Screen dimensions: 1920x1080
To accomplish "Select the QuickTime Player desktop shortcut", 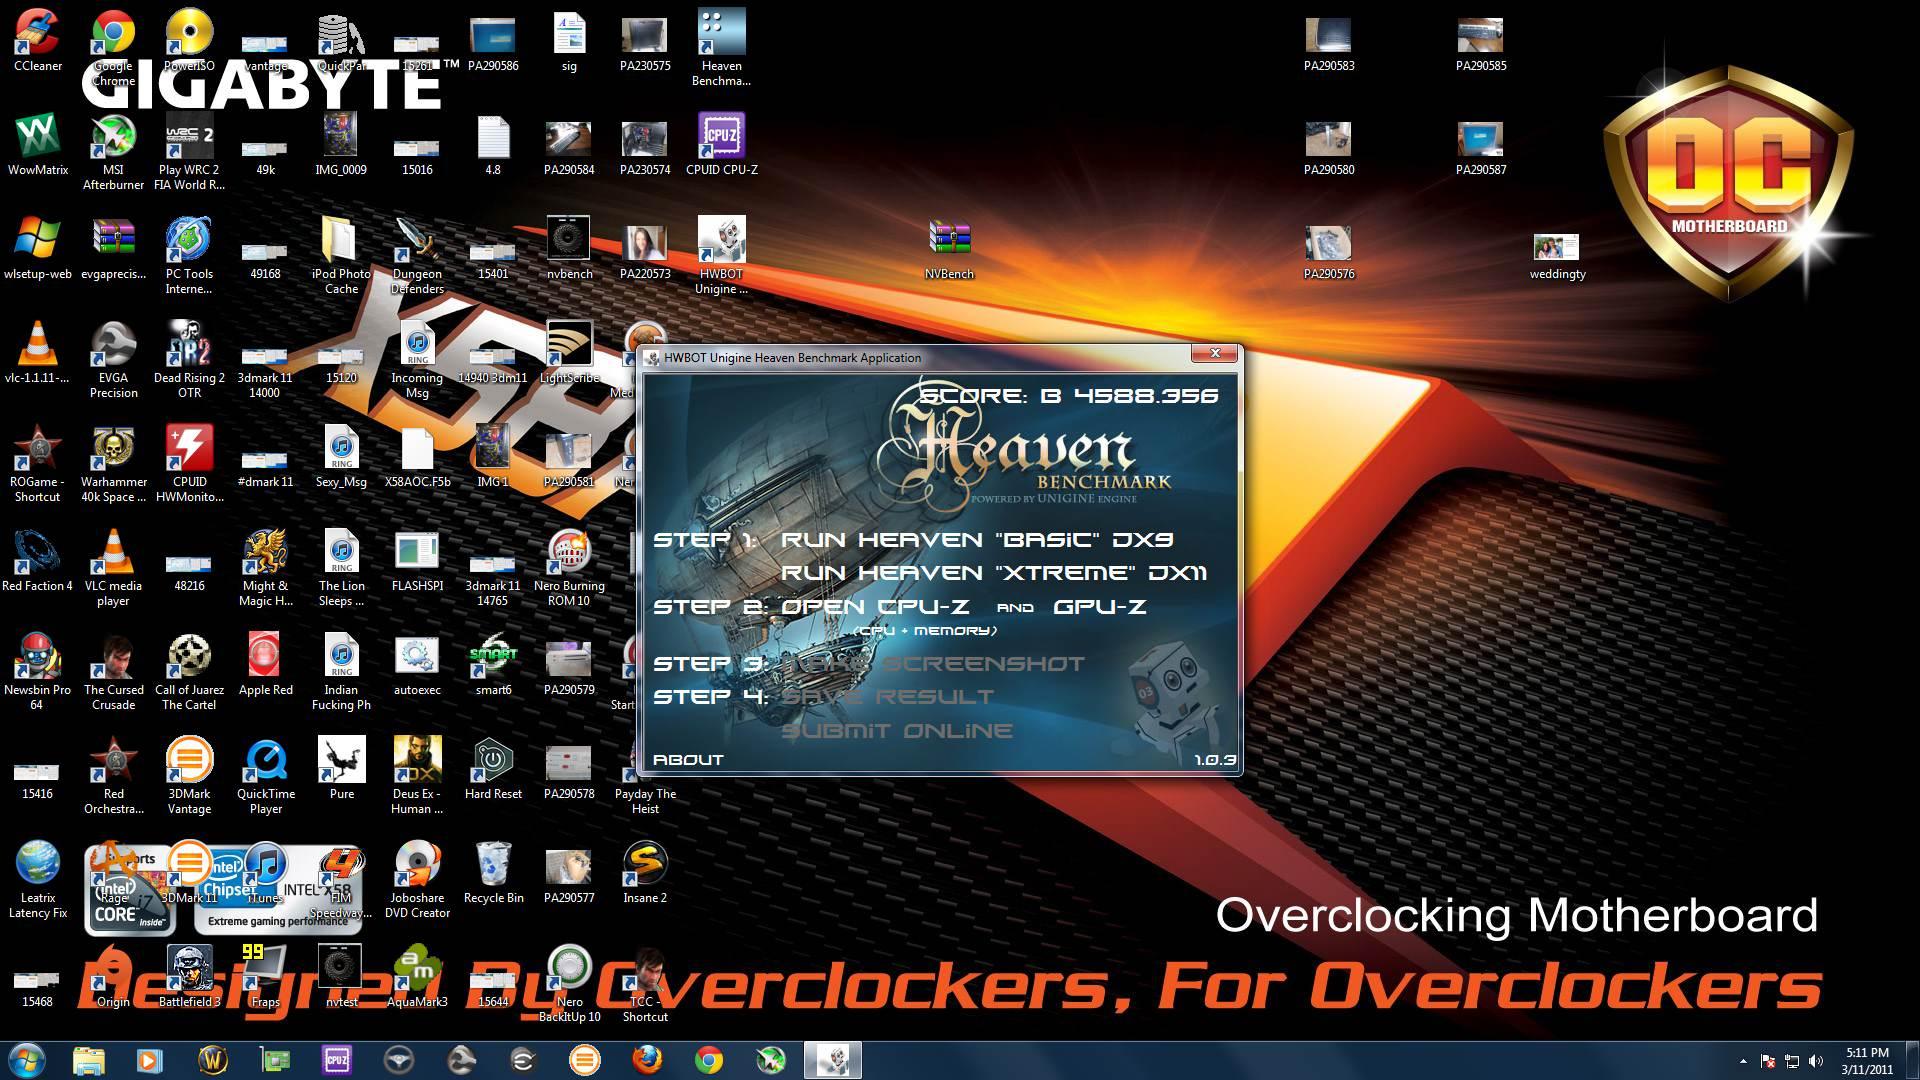I will point(265,776).
